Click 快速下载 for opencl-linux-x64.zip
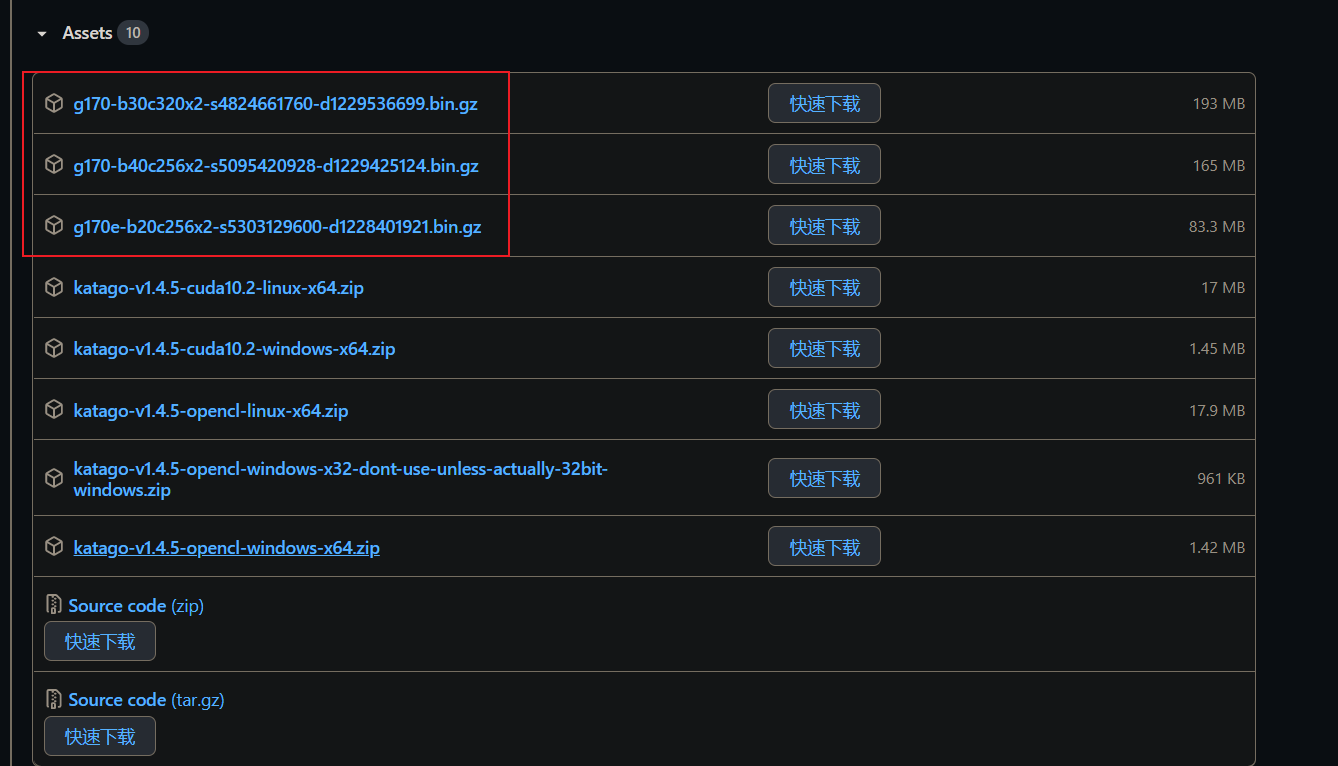Image resolution: width=1338 pixels, height=766 pixels. [824, 409]
